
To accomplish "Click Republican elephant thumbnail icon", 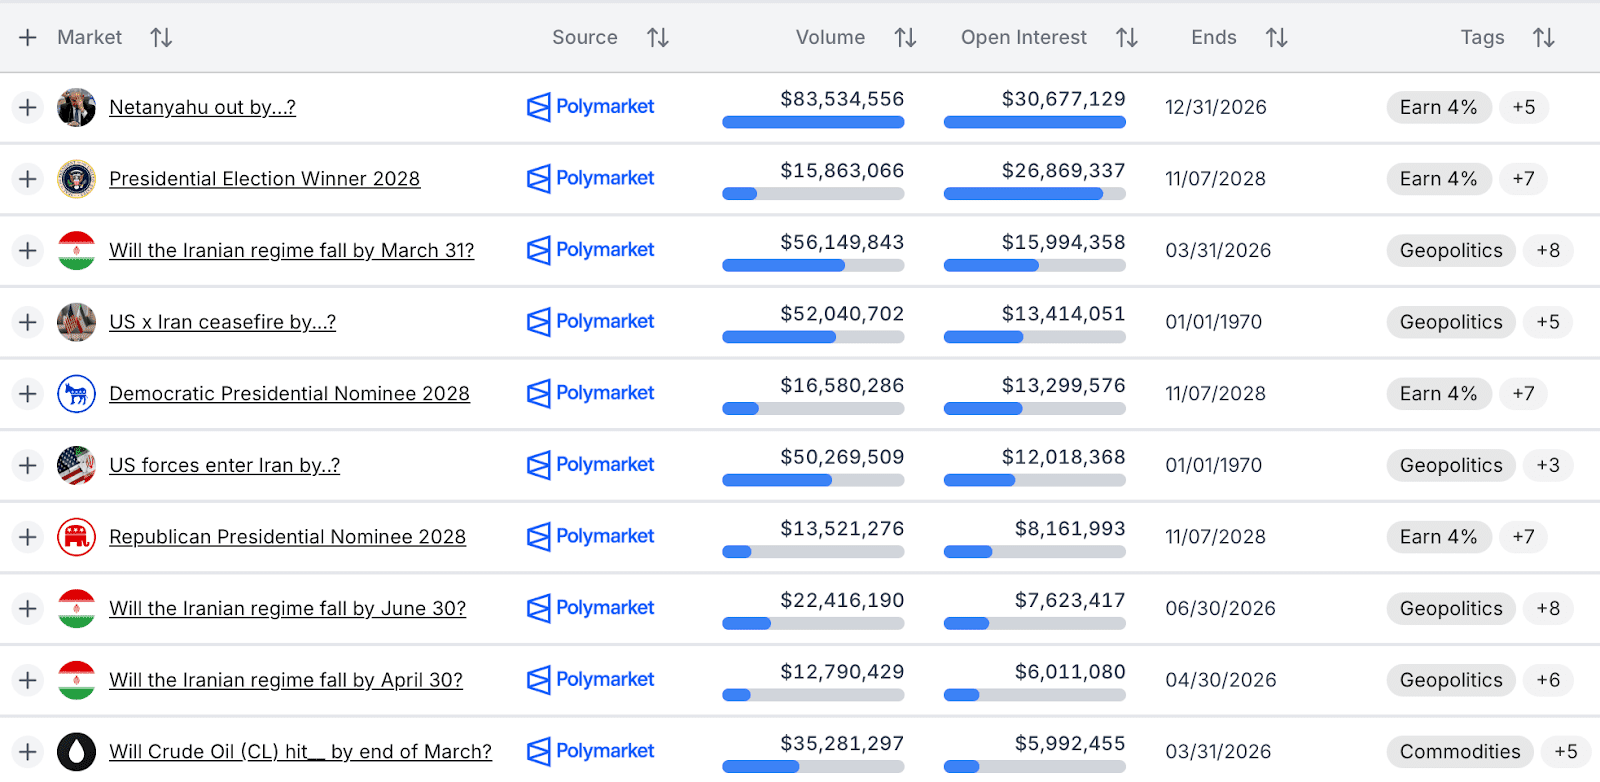I will click(76, 537).
